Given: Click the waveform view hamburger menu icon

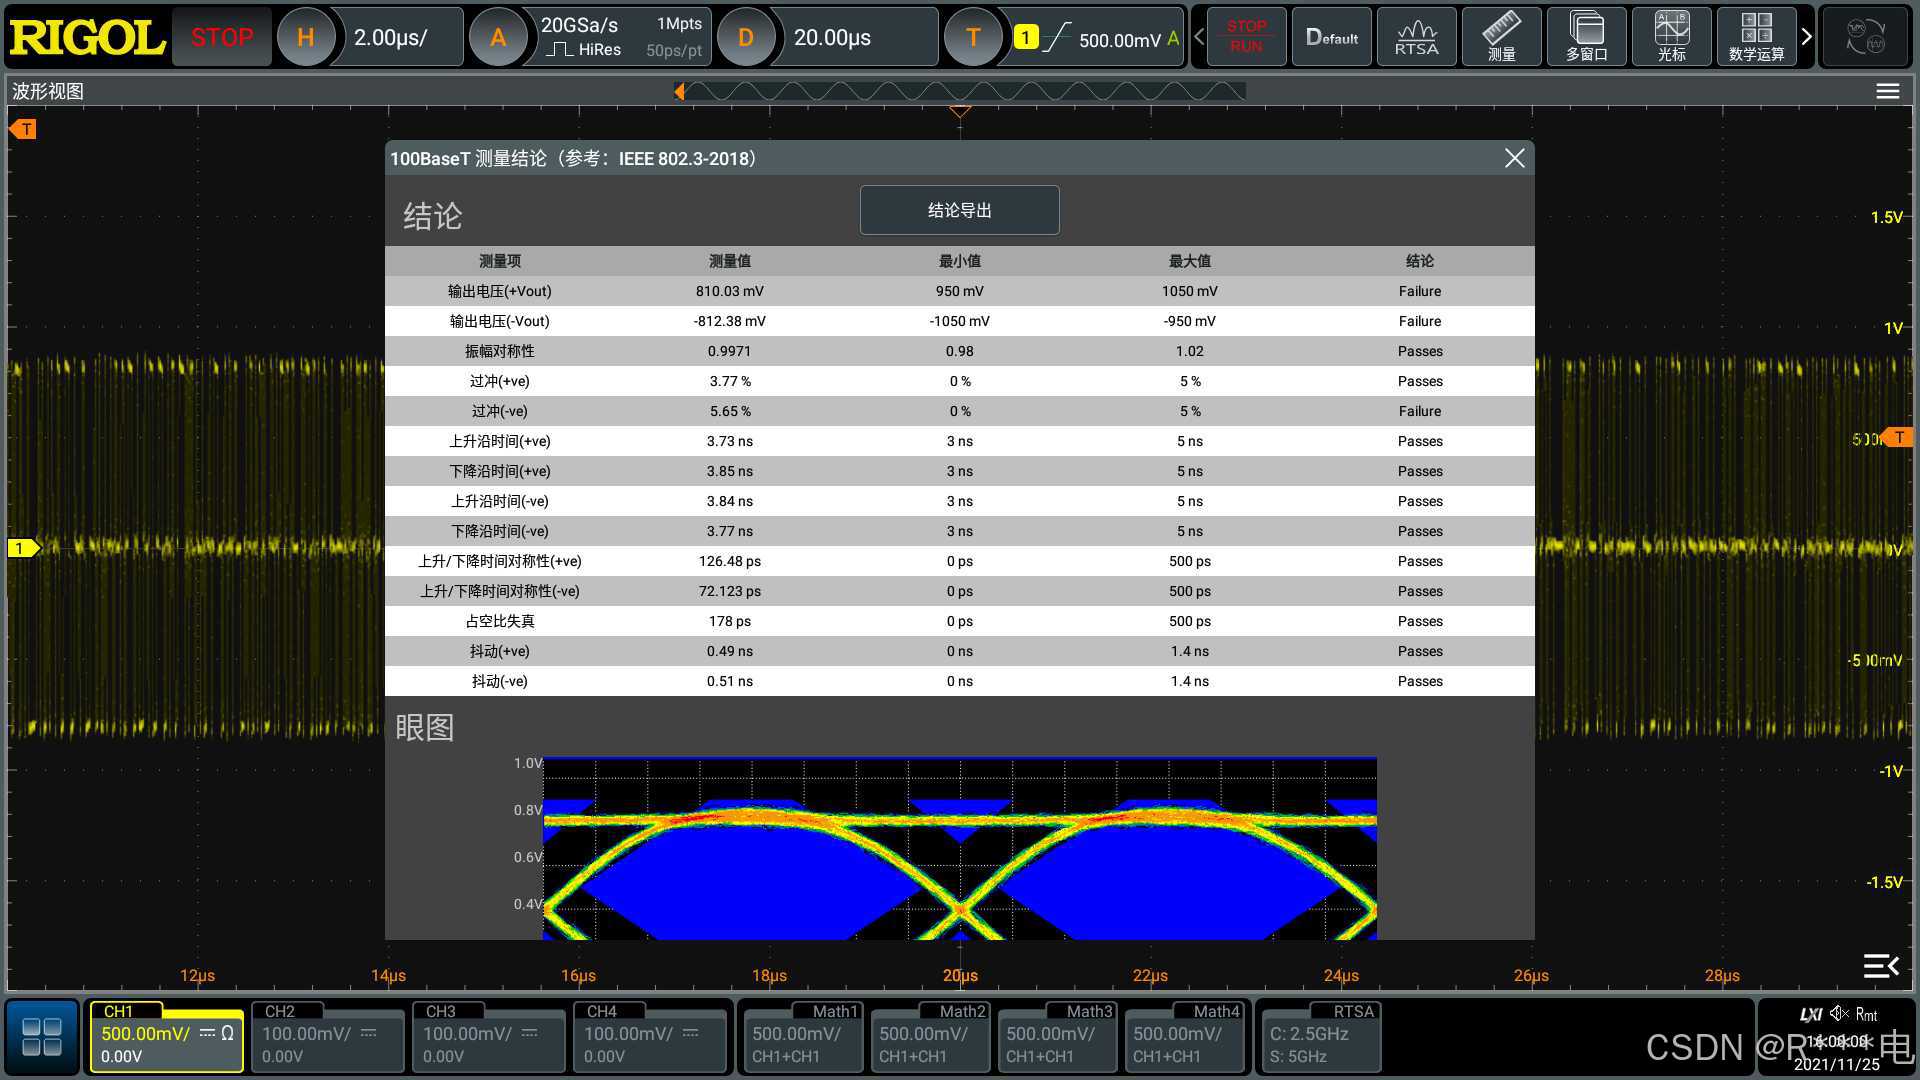Looking at the screenshot, I should [1887, 91].
